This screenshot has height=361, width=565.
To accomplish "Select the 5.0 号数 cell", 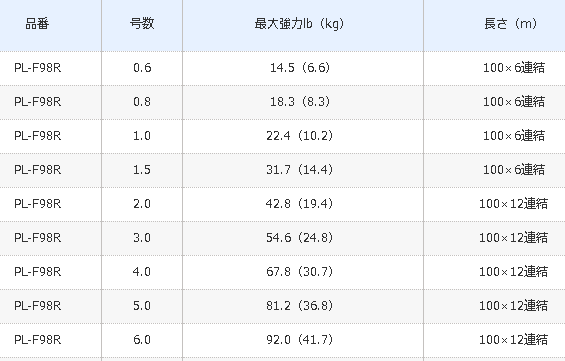I will click(142, 306).
